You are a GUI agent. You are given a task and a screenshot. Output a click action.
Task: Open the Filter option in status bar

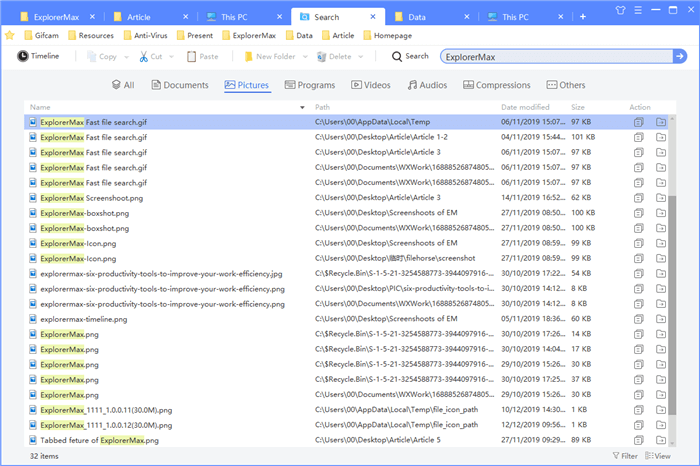[x=625, y=456]
